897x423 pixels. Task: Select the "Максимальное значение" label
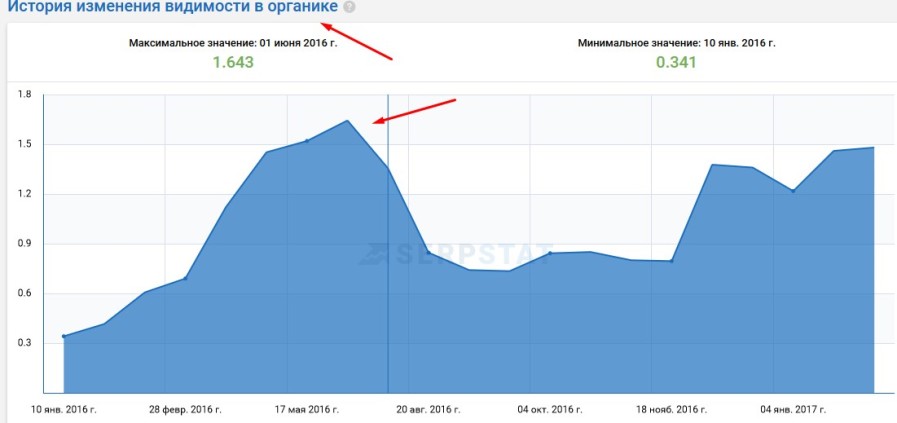(233, 43)
